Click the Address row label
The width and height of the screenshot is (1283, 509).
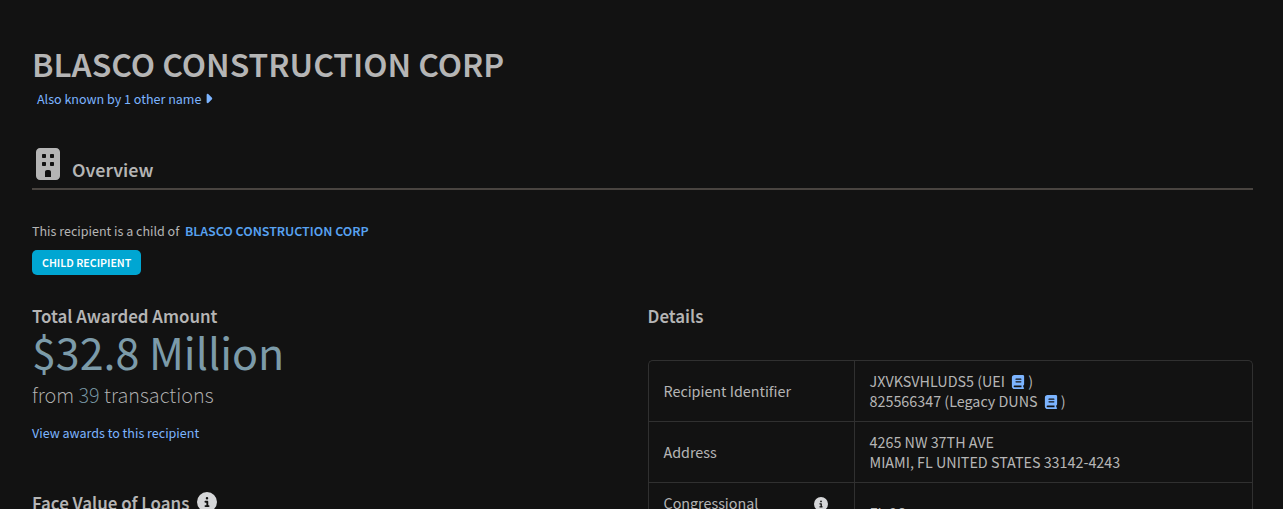690,453
